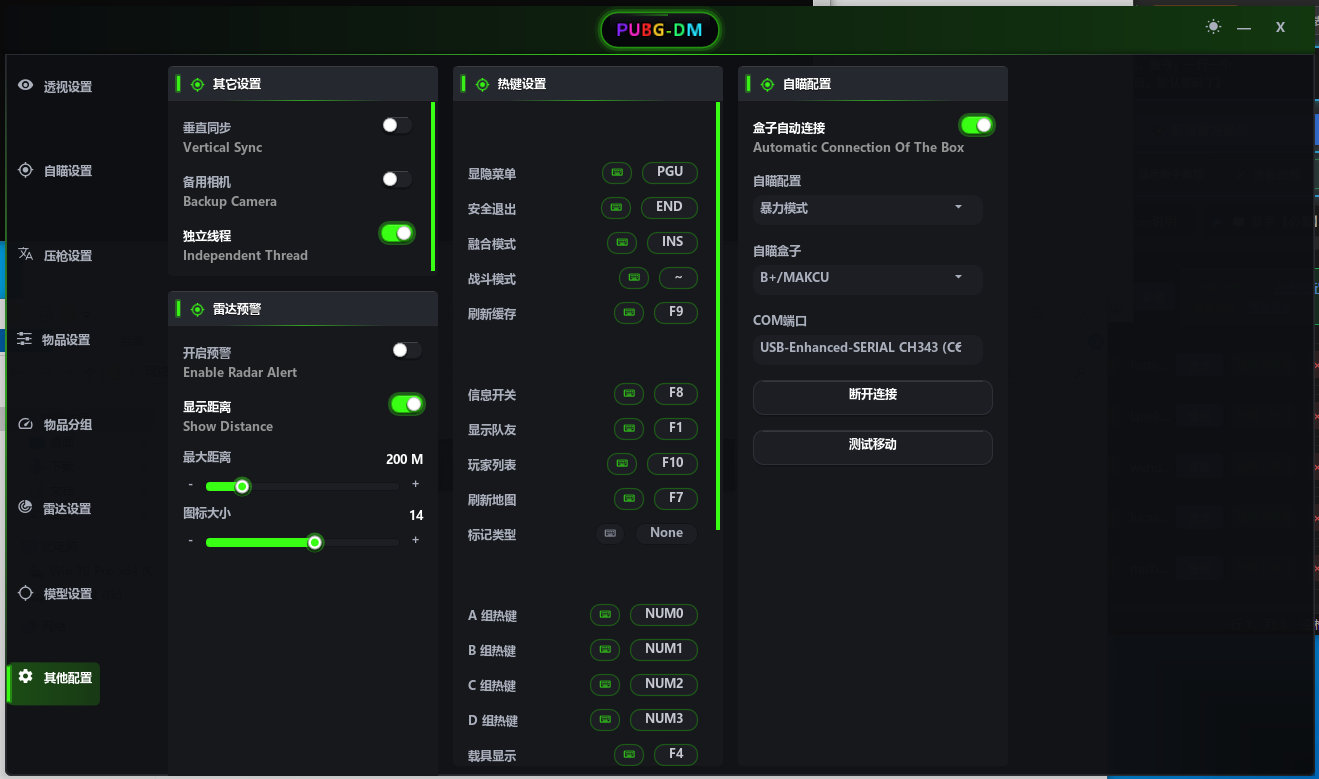Open the 自瞄配置 dropdown showing 暴力模式
The image size is (1319, 779).
tap(867, 208)
